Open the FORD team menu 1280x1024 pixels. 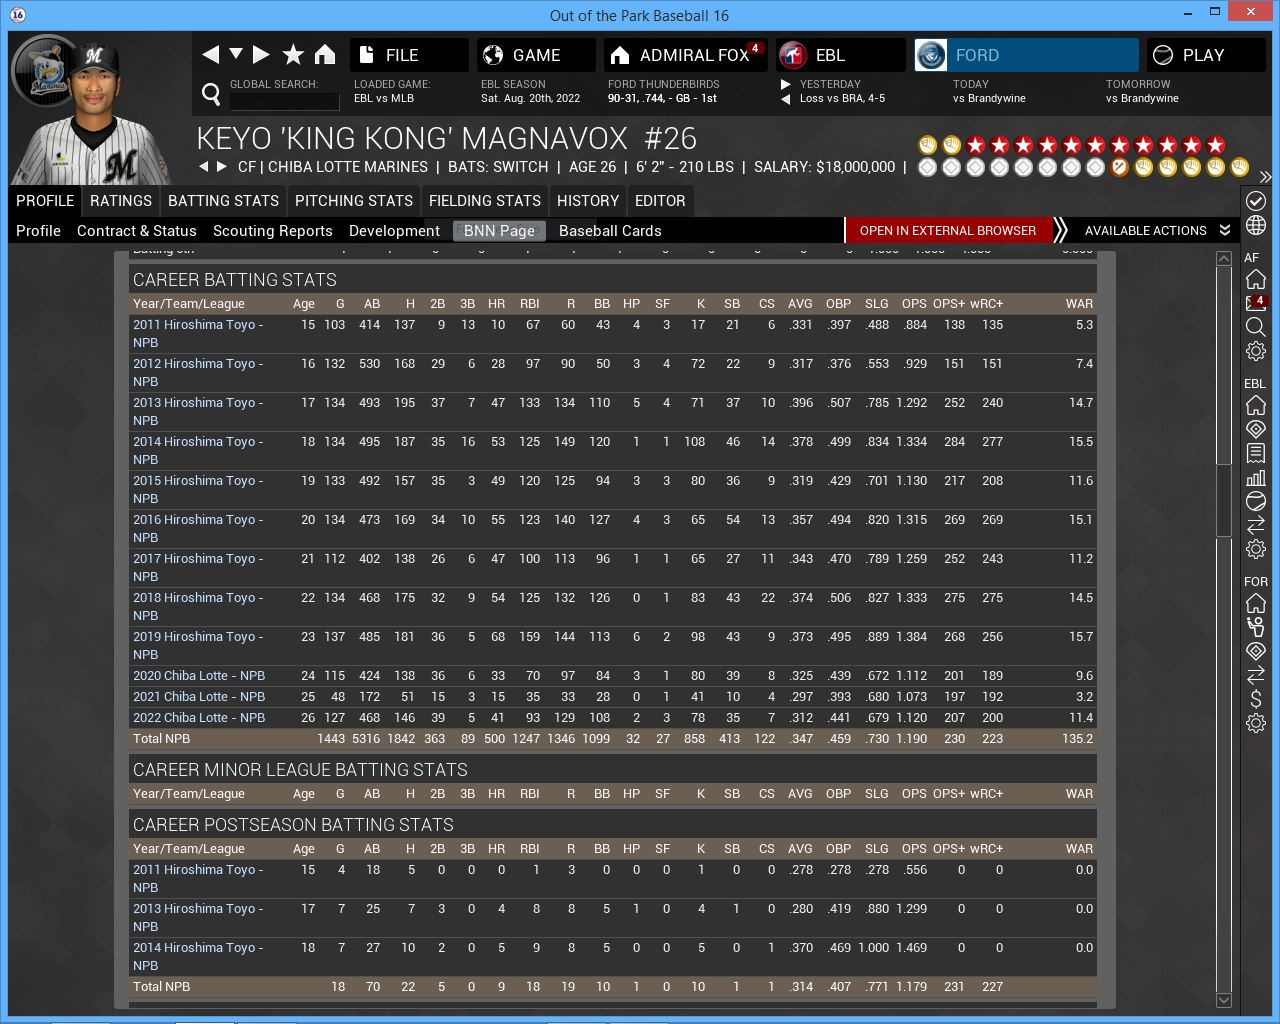coord(1026,55)
